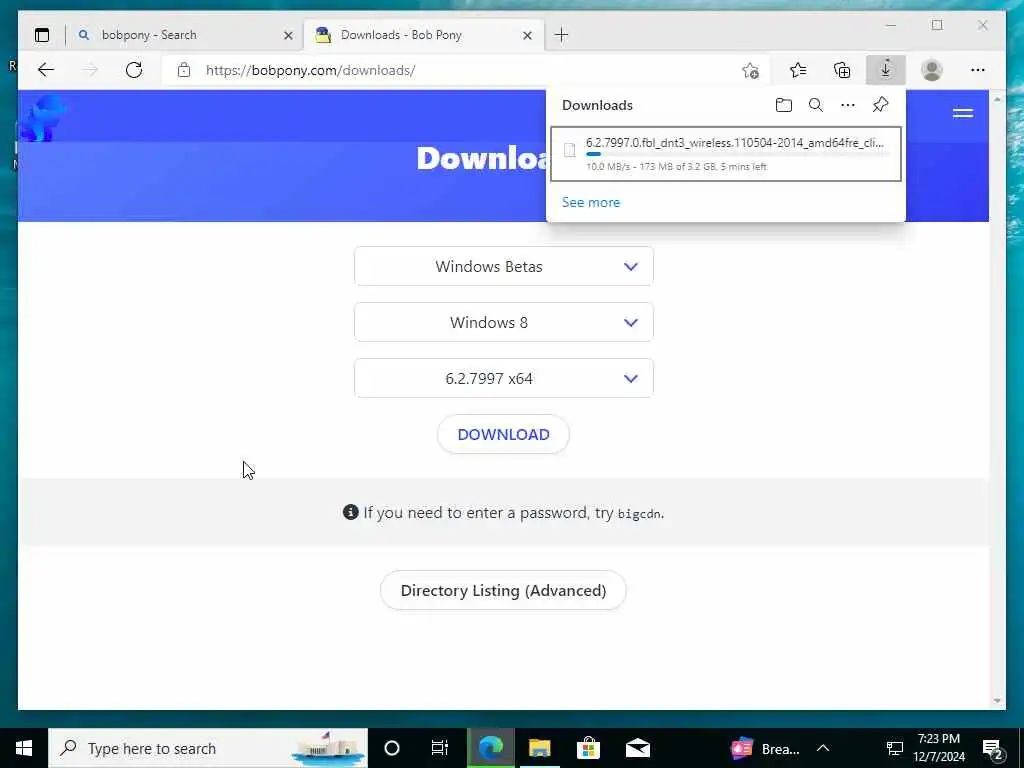
Task: Open Edge Settings and more menu
Action: (x=978, y=70)
